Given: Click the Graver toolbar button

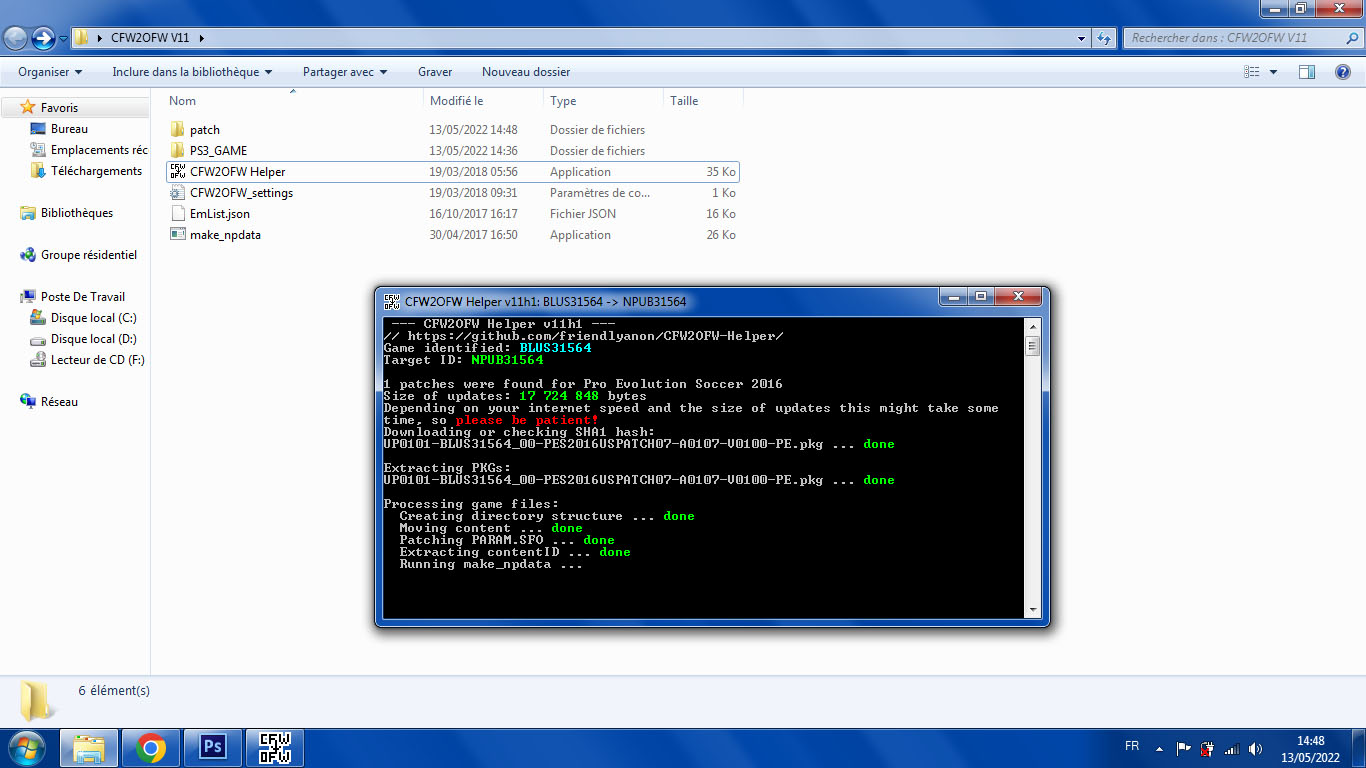Looking at the screenshot, I should [435, 72].
